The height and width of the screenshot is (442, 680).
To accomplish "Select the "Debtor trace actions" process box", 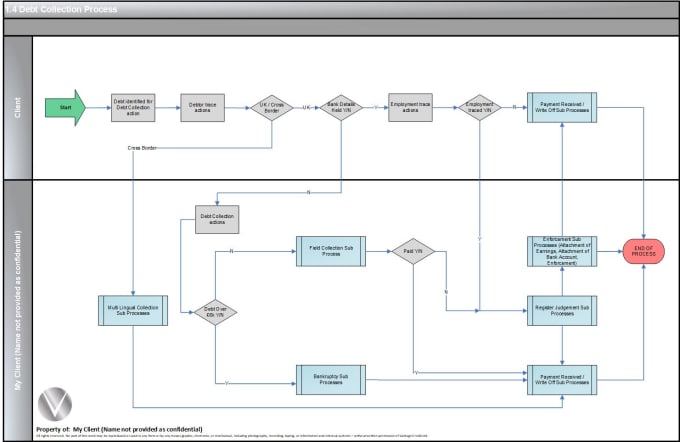I will (x=203, y=108).
